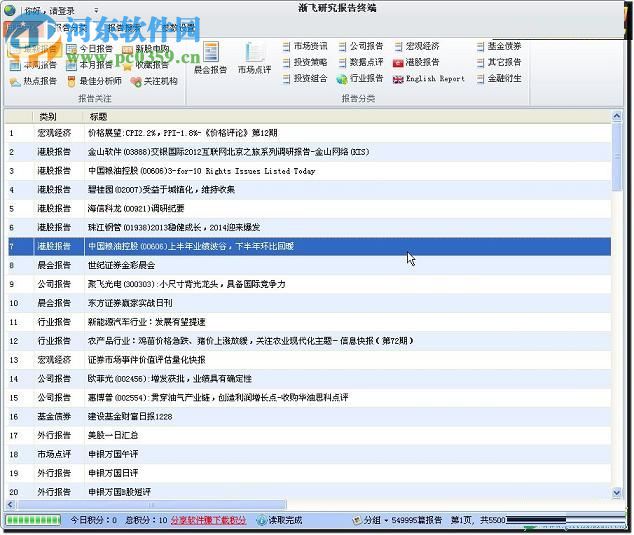634x535 pixels.
Task: Select 碧桂园(02007) report row
Action: pos(309,189)
